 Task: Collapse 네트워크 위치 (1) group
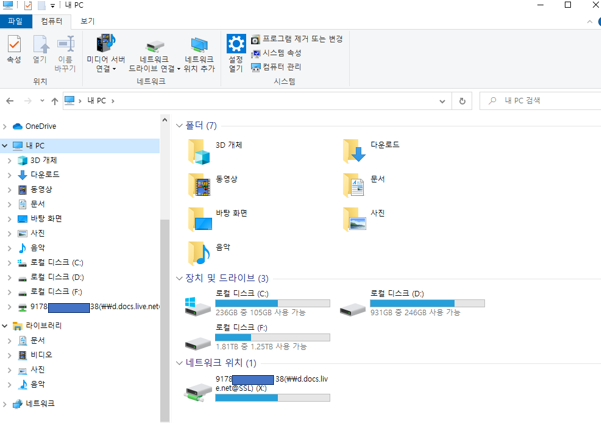[179, 363]
